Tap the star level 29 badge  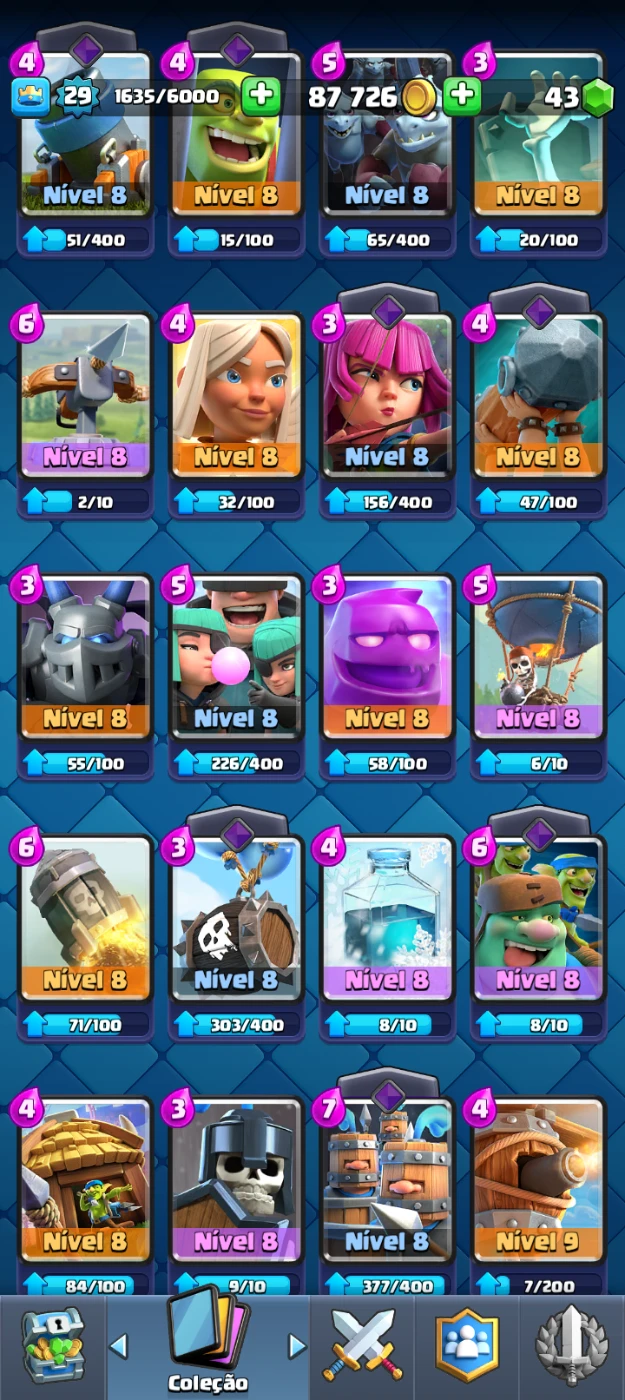[76, 97]
